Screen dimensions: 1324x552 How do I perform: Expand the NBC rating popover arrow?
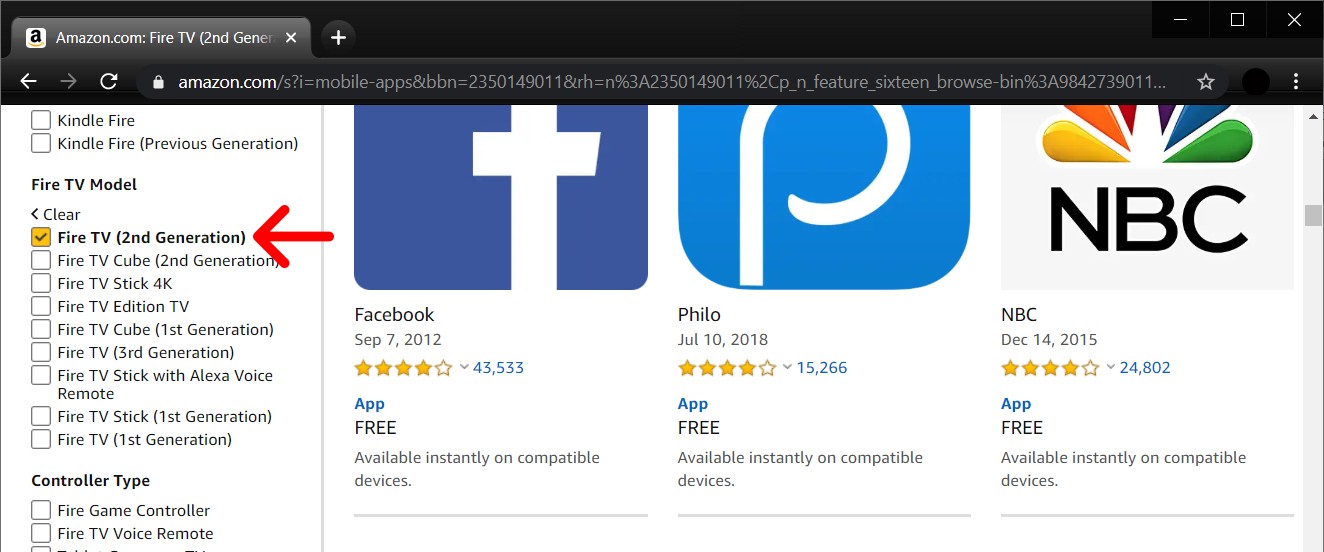(x=1110, y=368)
